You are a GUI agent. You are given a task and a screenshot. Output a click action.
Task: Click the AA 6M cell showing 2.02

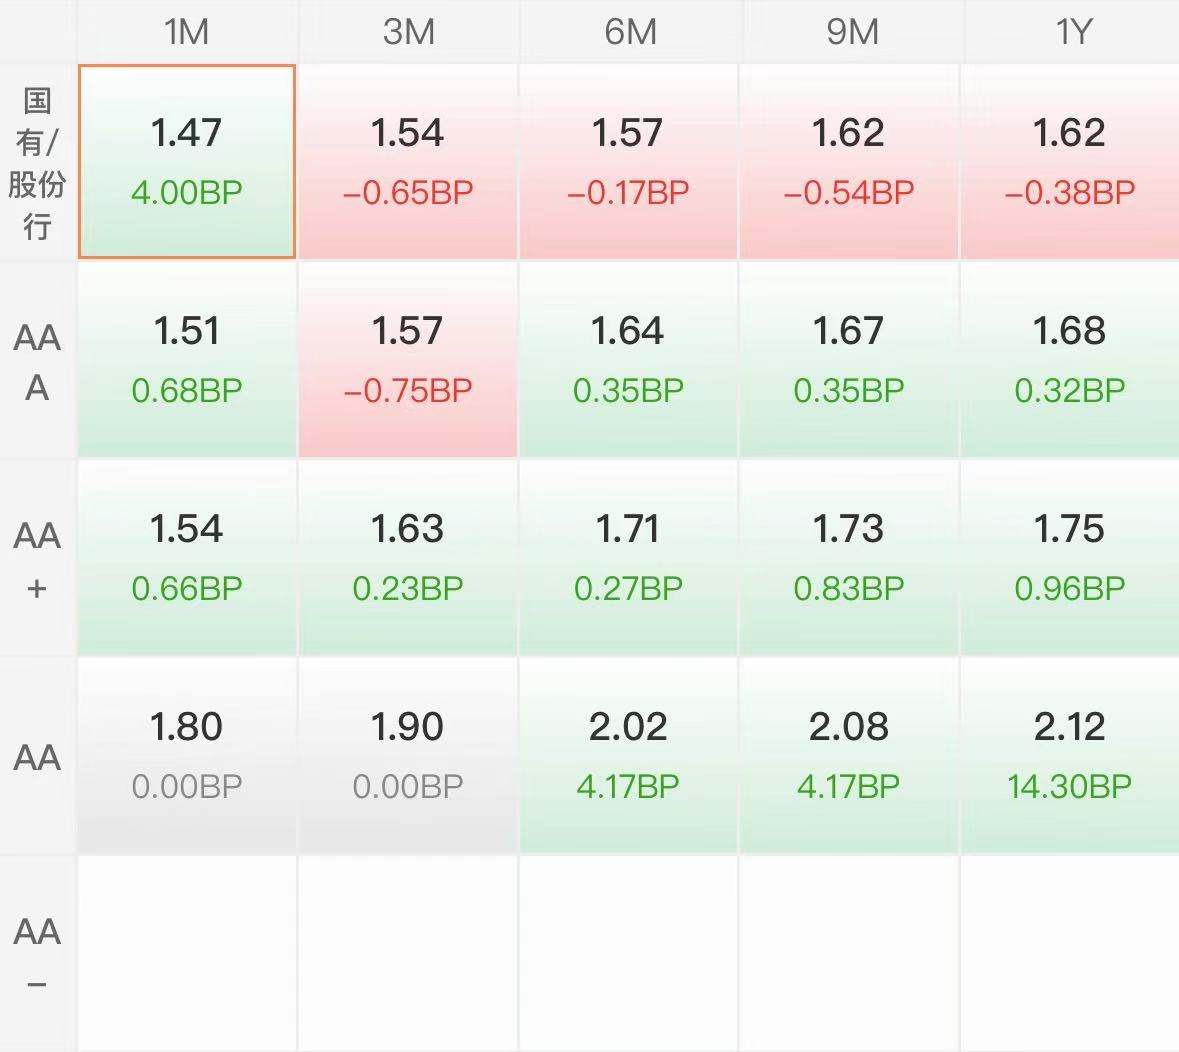click(x=629, y=756)
